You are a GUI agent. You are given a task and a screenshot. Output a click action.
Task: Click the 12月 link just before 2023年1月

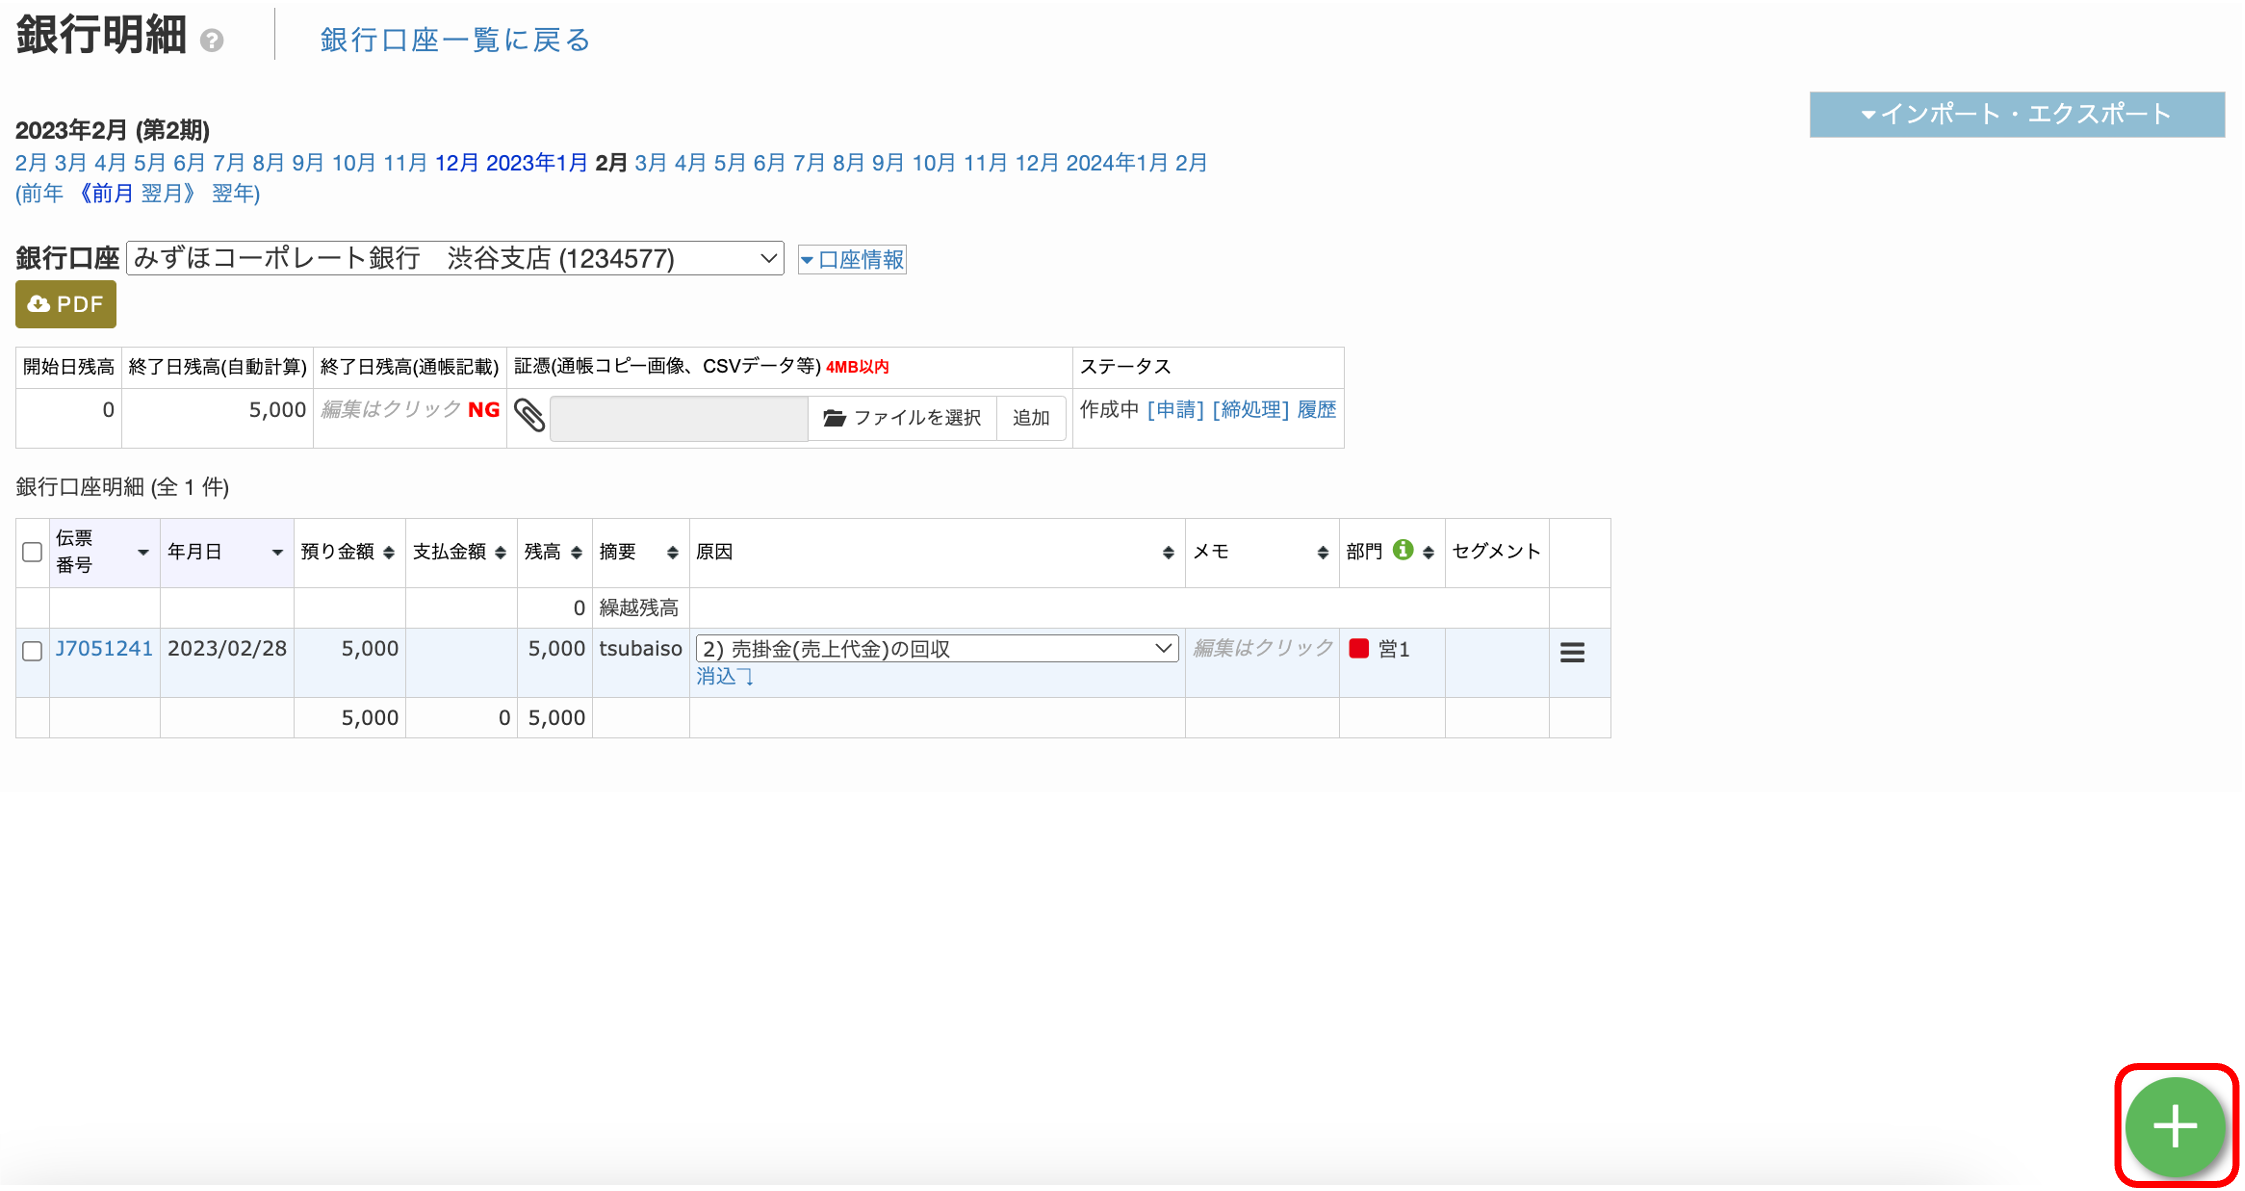[x=457, y=163]
